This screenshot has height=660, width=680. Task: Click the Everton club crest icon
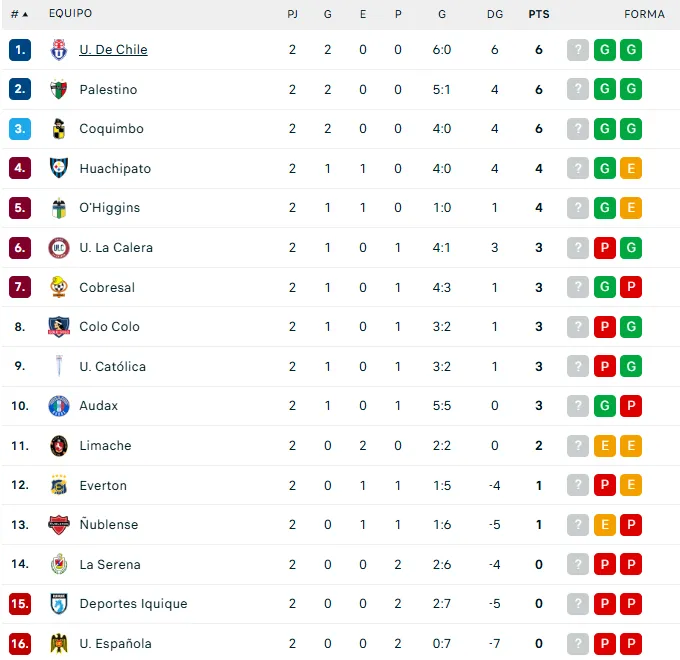pos(59,486)
